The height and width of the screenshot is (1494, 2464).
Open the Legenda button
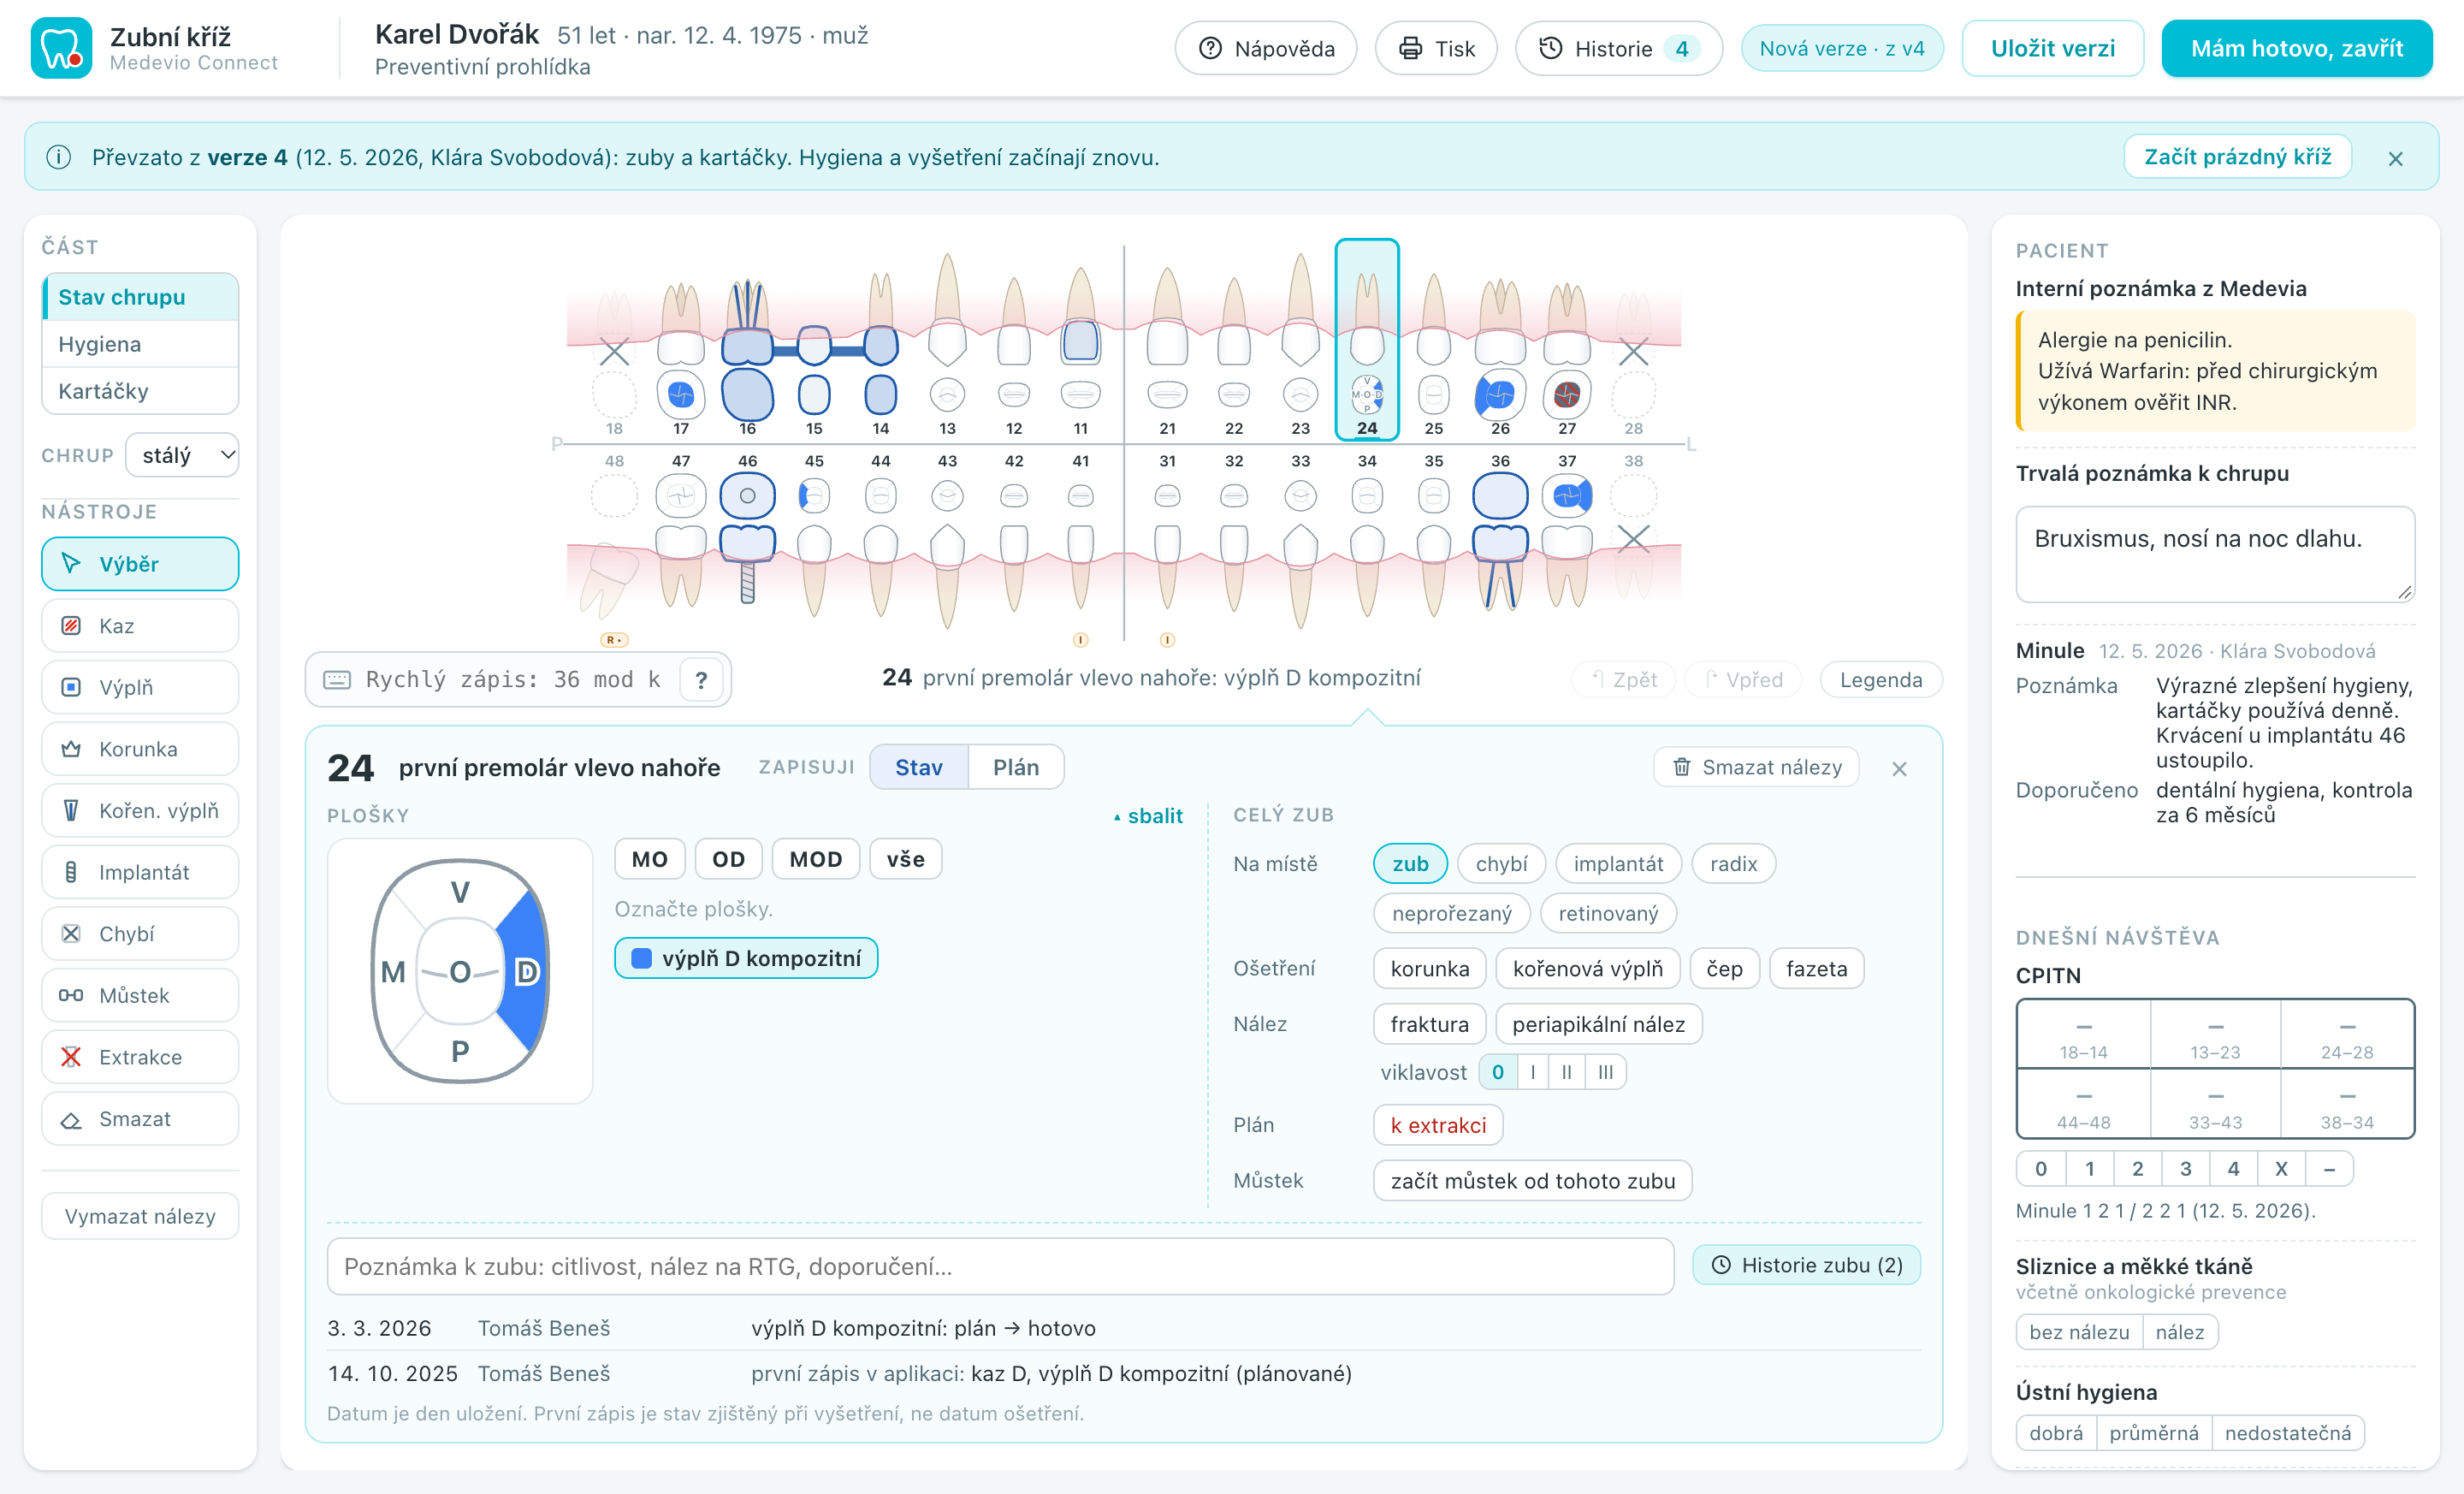(x=1880, y=680)
